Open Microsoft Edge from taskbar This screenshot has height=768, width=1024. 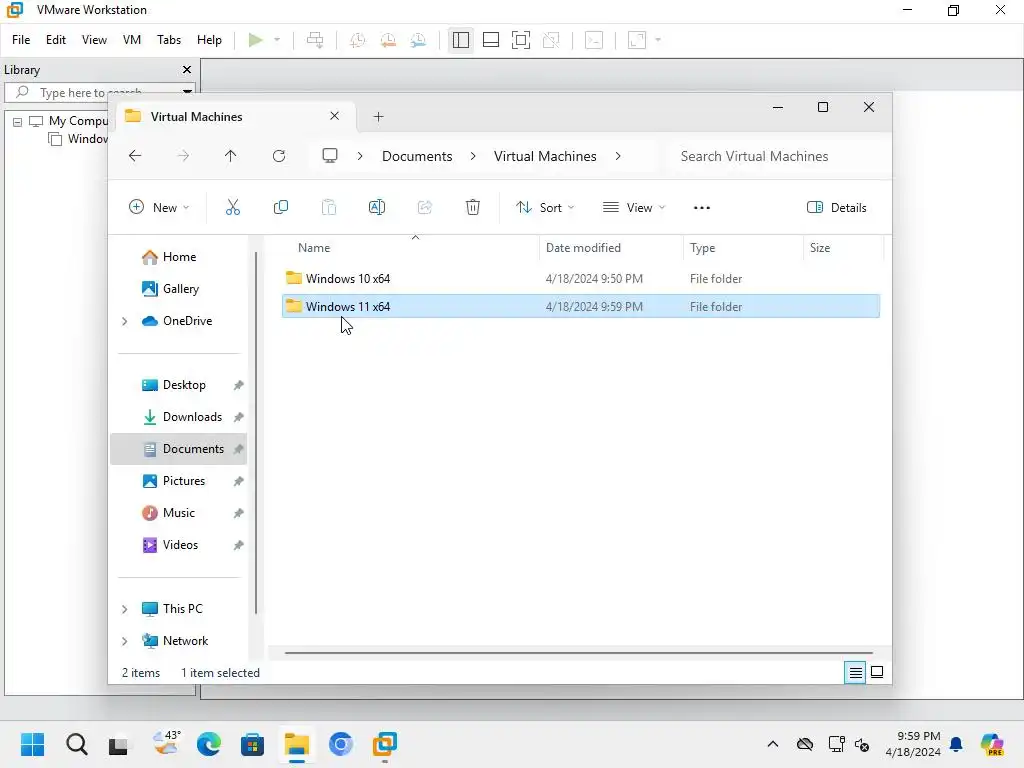208,744
